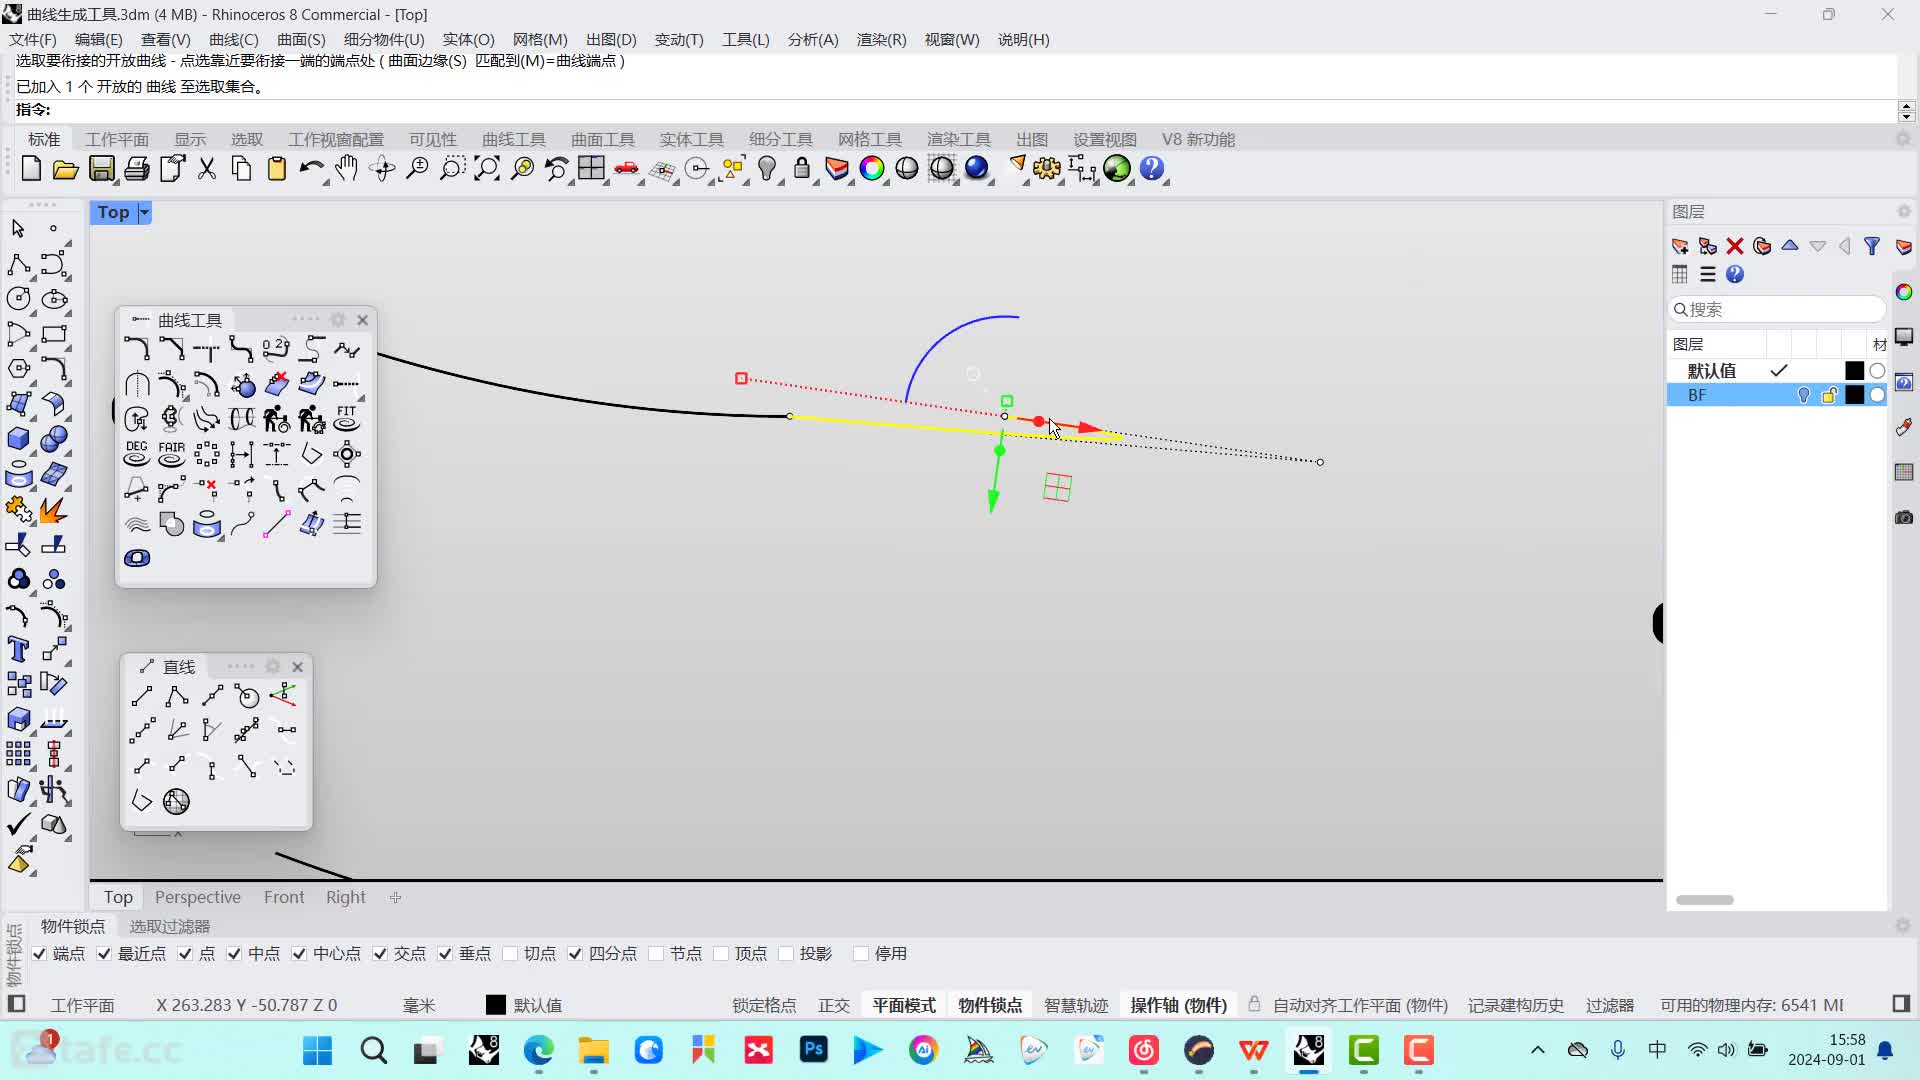Image resolution: width=1920 pixels, height=1080 pixels.
Task: Click the Undo arrow icon
Action: 311,169
